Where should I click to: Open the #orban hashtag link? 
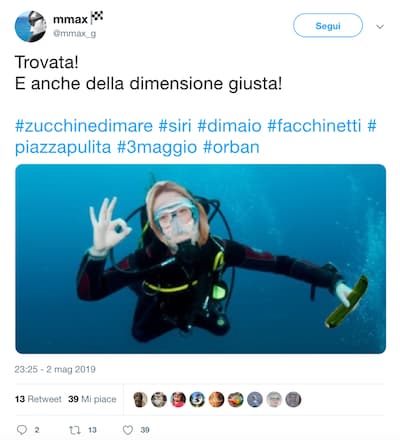(231, 147)
